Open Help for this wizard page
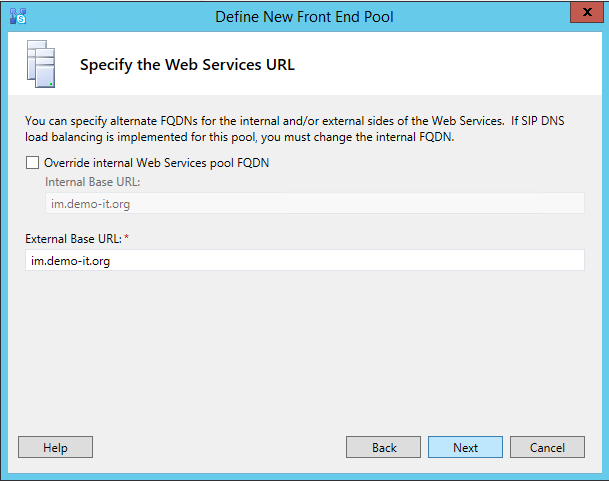The width and height of the screenshot is (609, 481). [55, 447]
